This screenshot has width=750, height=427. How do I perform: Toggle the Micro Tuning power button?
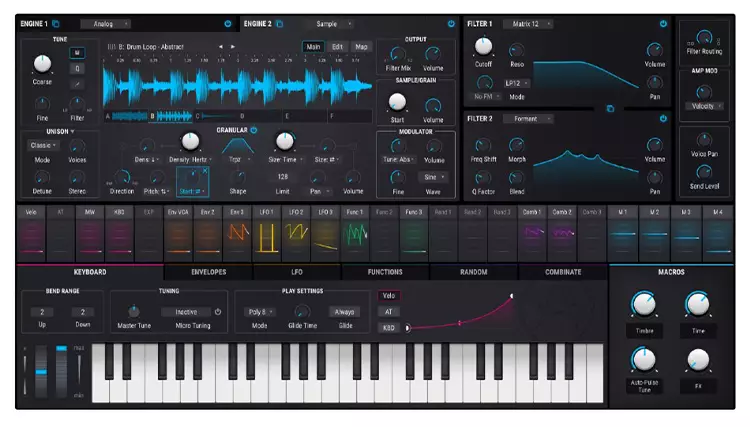(x=218, y=312)
